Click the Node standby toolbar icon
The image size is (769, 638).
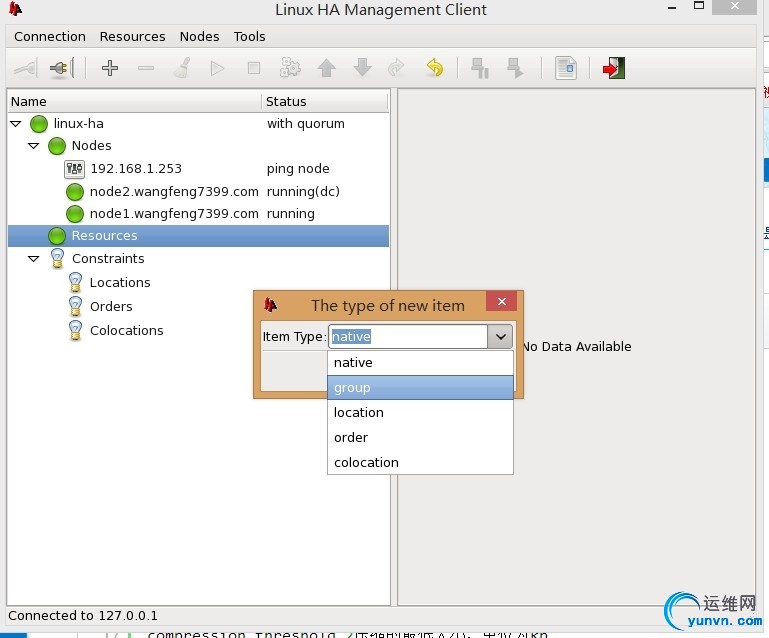click(480, 68)
